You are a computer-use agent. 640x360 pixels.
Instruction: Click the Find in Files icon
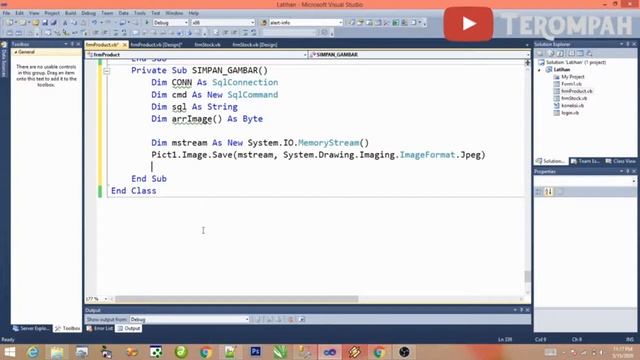(264, 22)
